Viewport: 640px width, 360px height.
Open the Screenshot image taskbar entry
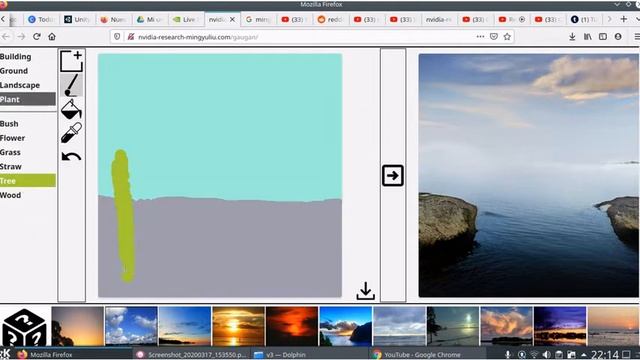[192, 354]
